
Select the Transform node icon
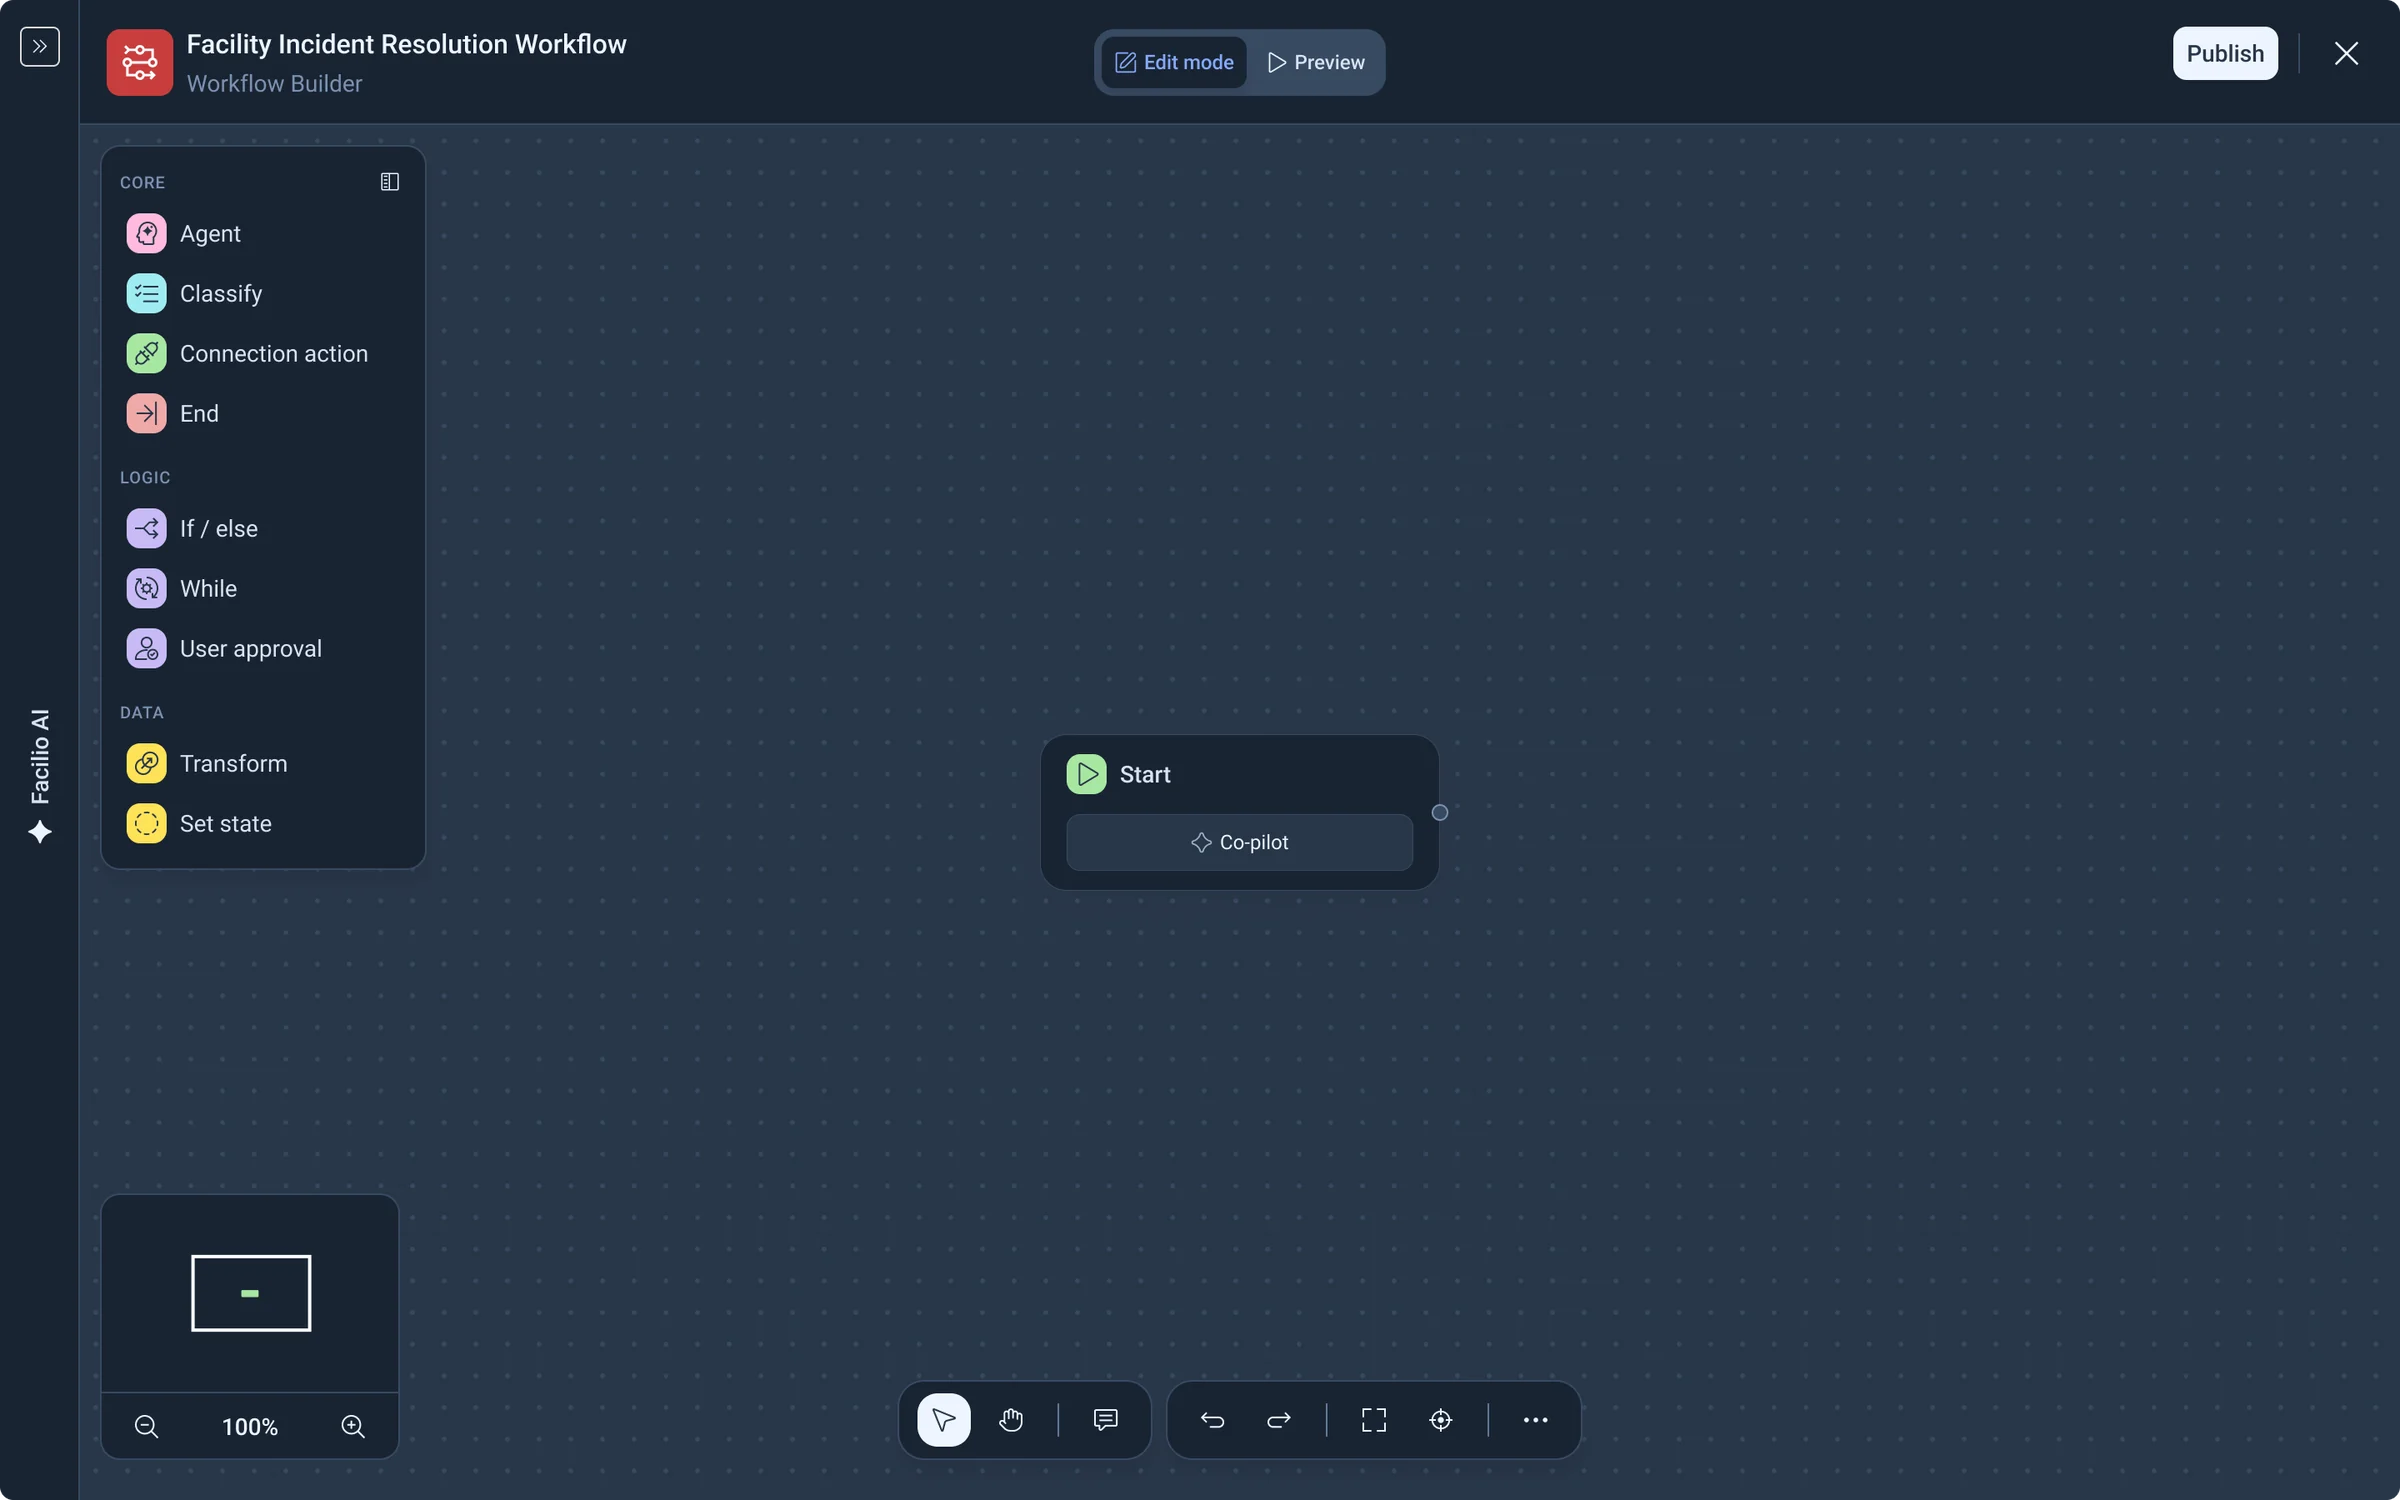click(x=147, y=764)
